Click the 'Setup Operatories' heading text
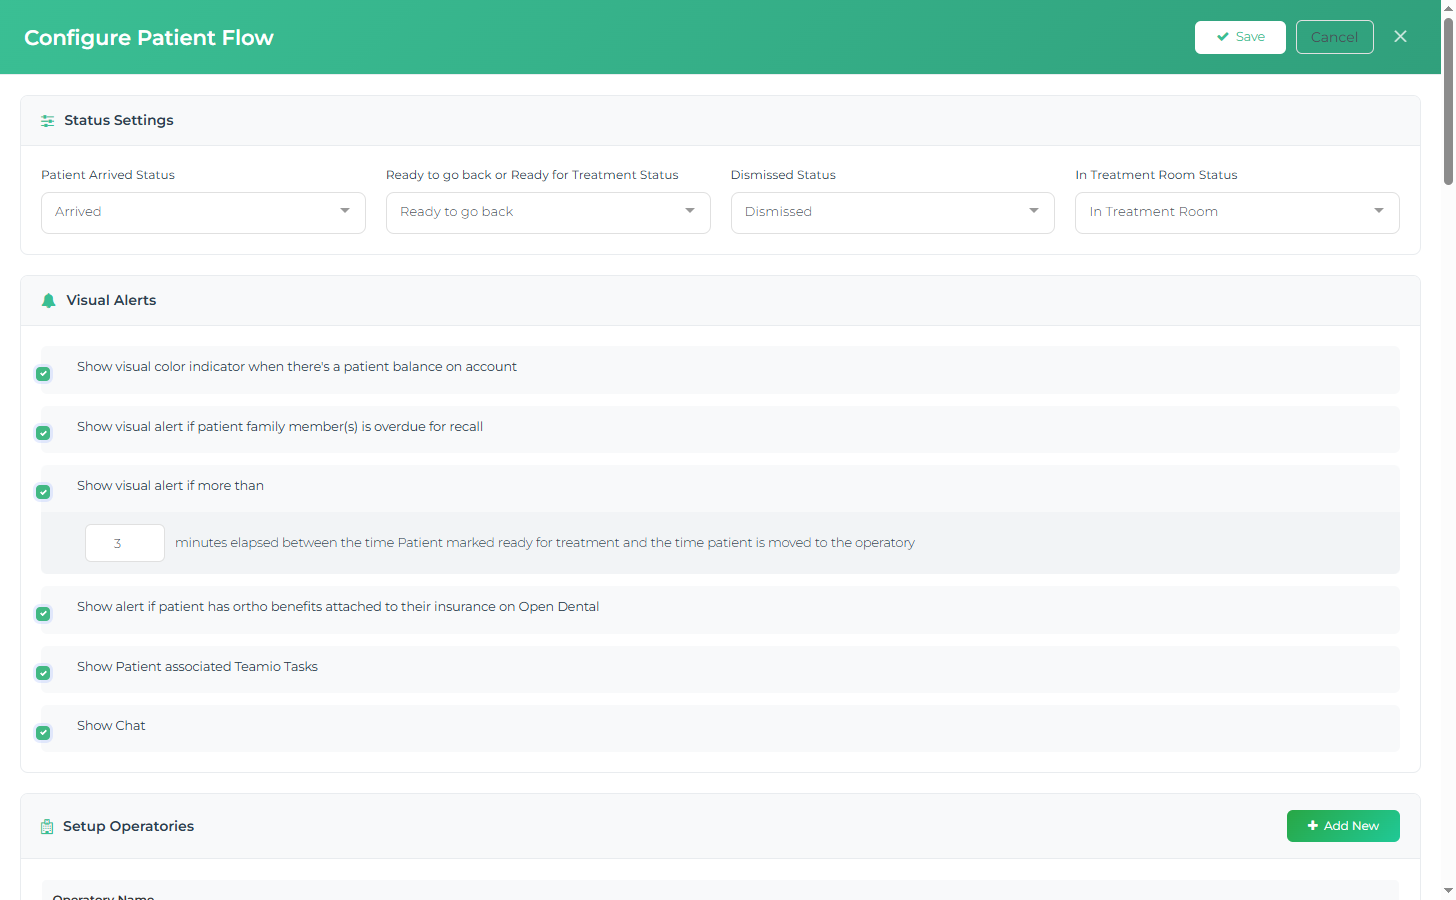1456x900 pixels. [128, 826]
